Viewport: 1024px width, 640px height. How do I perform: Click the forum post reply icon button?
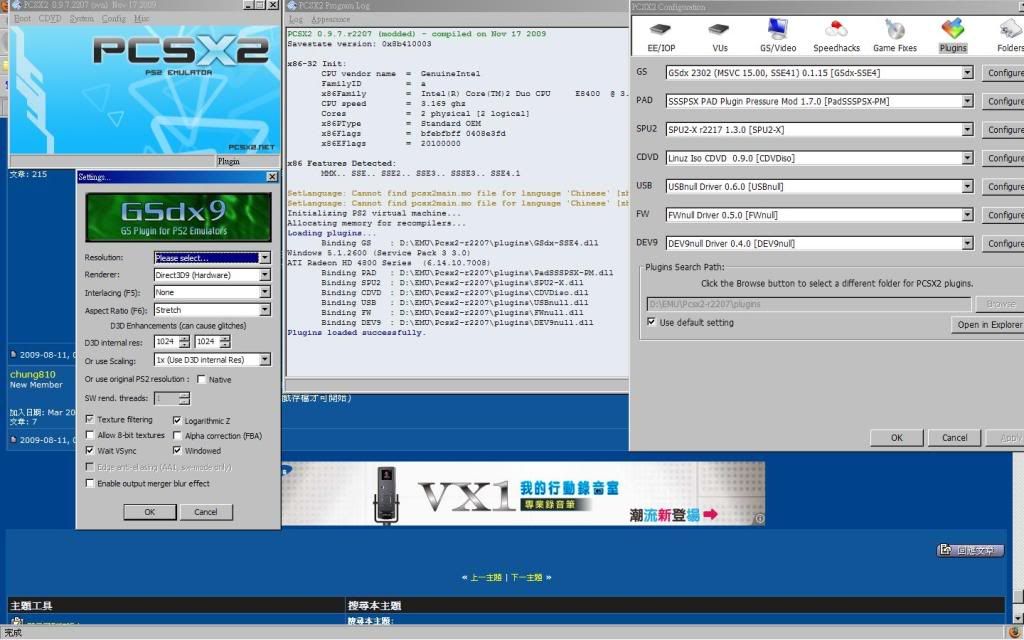tap(970, 550)
